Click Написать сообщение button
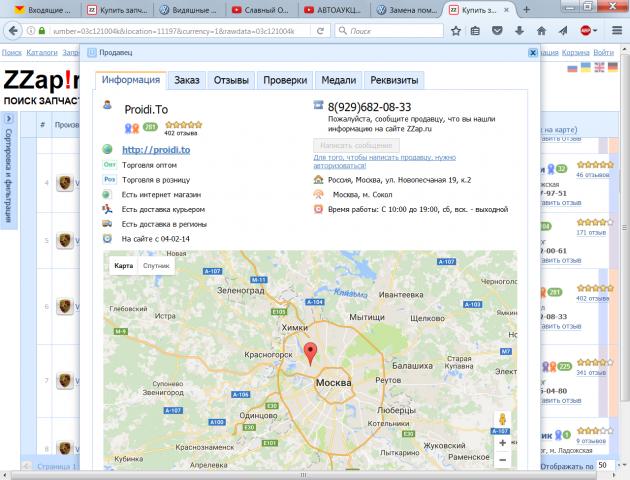This screenshot has height=480, width=630. coord(356,145)
